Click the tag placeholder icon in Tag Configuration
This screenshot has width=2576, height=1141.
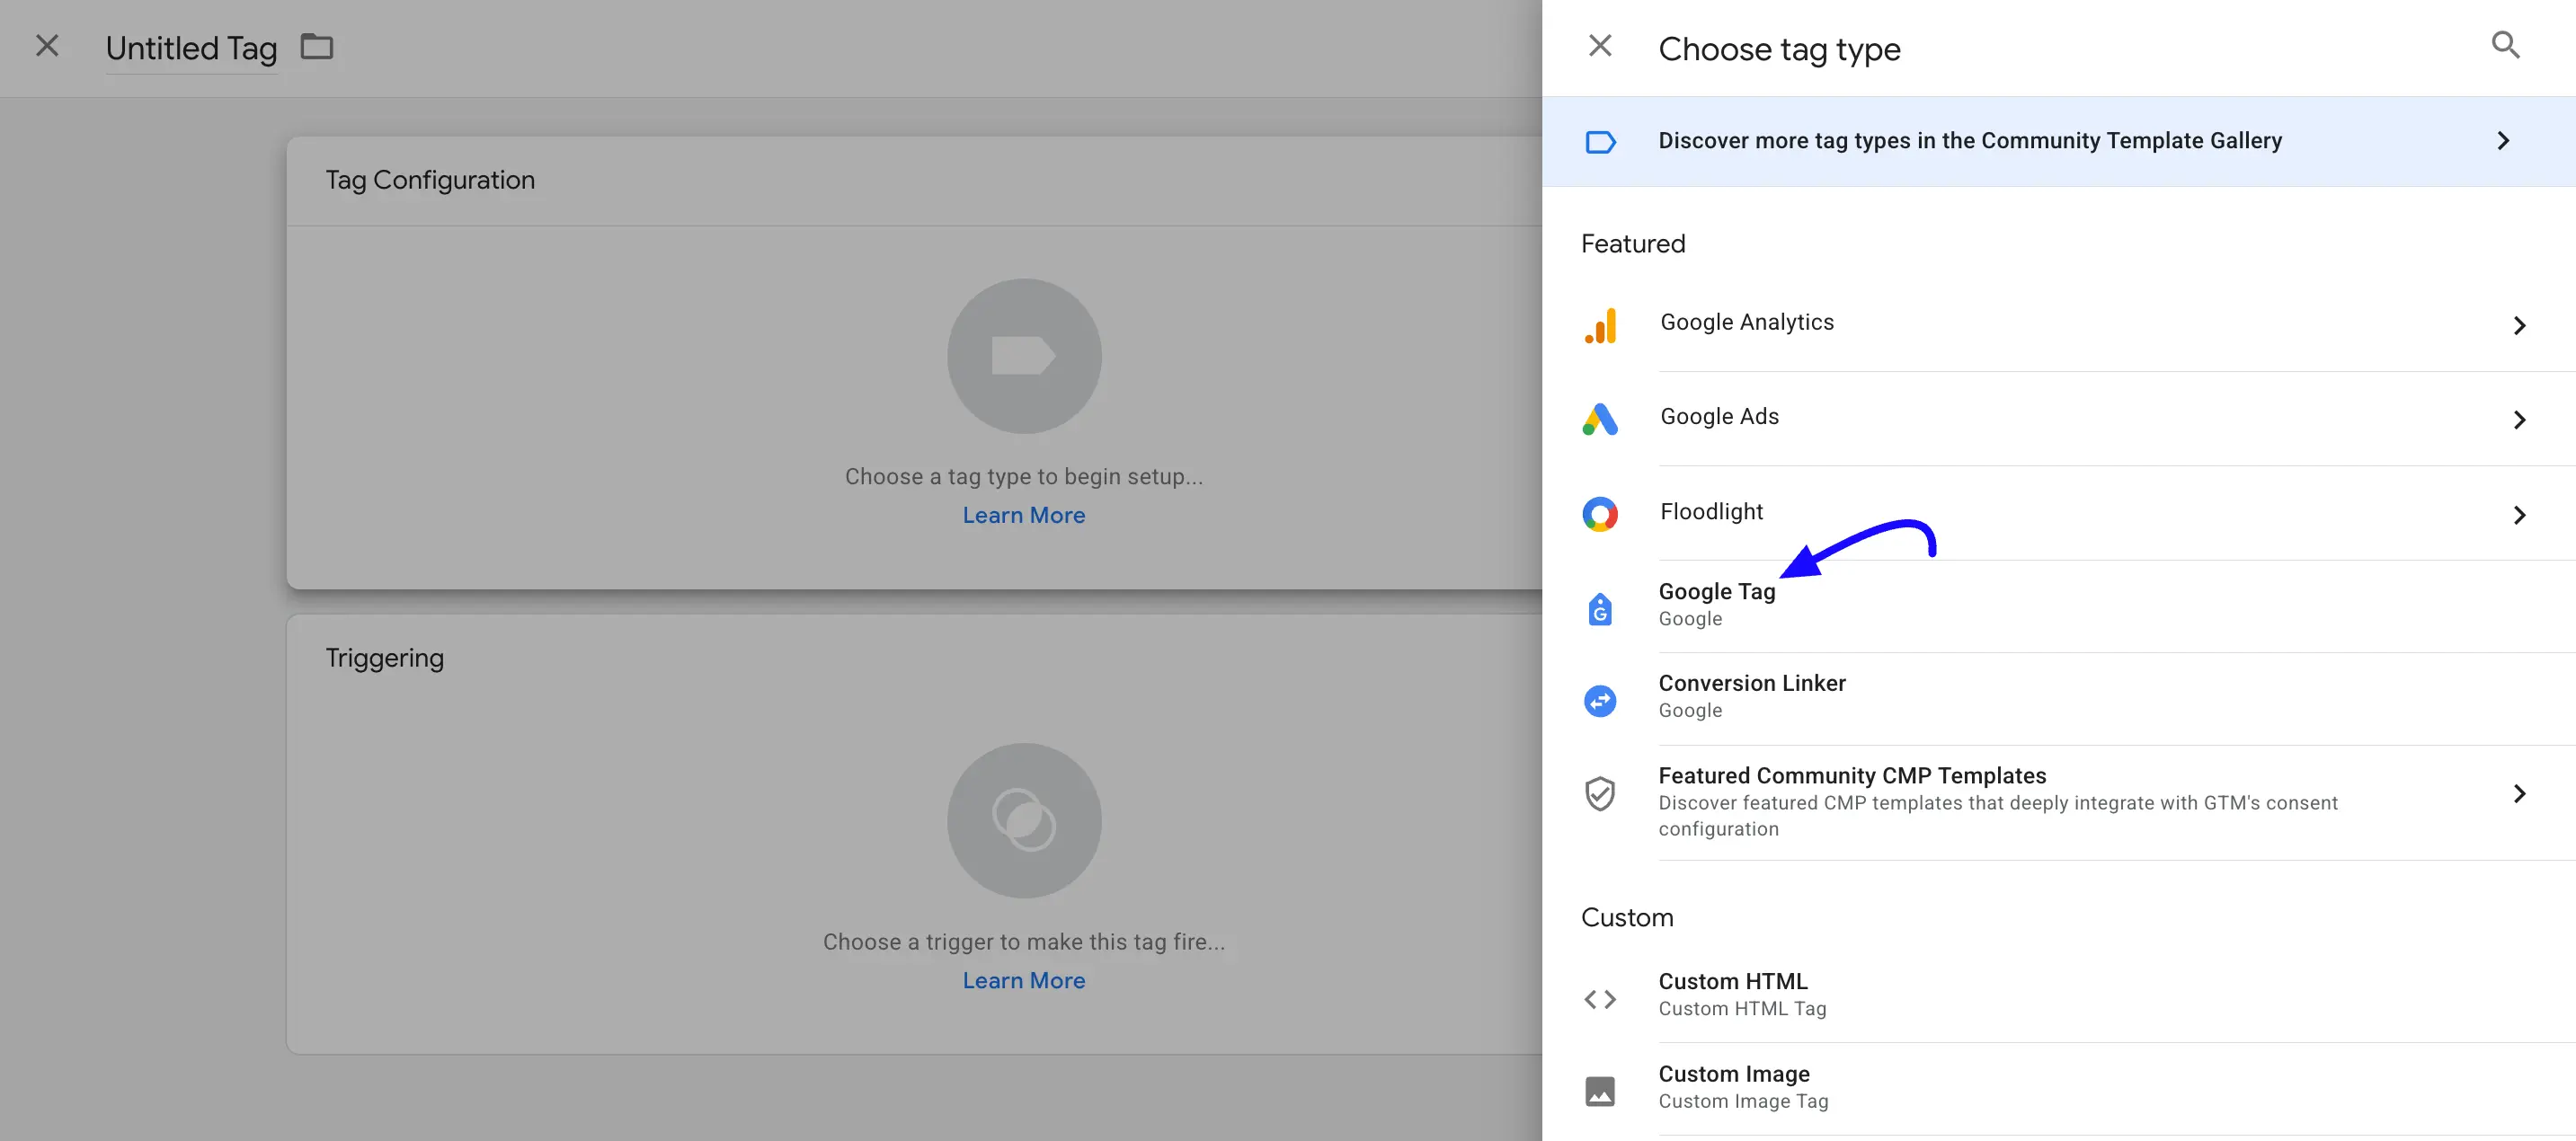pyautogui.click(x=1024, y=356)
